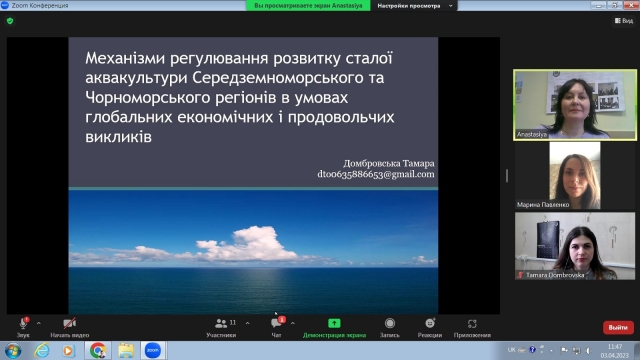Click the green screen-viewing notification banner
The height and width of the screenshot is (360, 640).
click(308, 6)
